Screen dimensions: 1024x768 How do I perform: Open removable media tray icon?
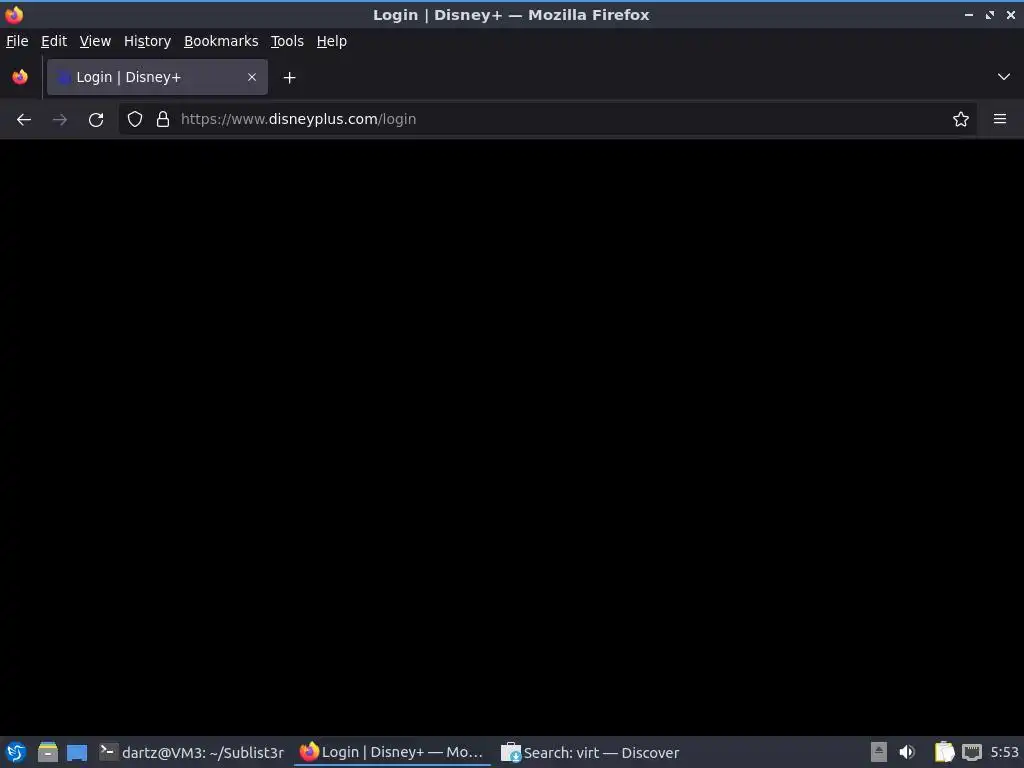tap(879, 752)
